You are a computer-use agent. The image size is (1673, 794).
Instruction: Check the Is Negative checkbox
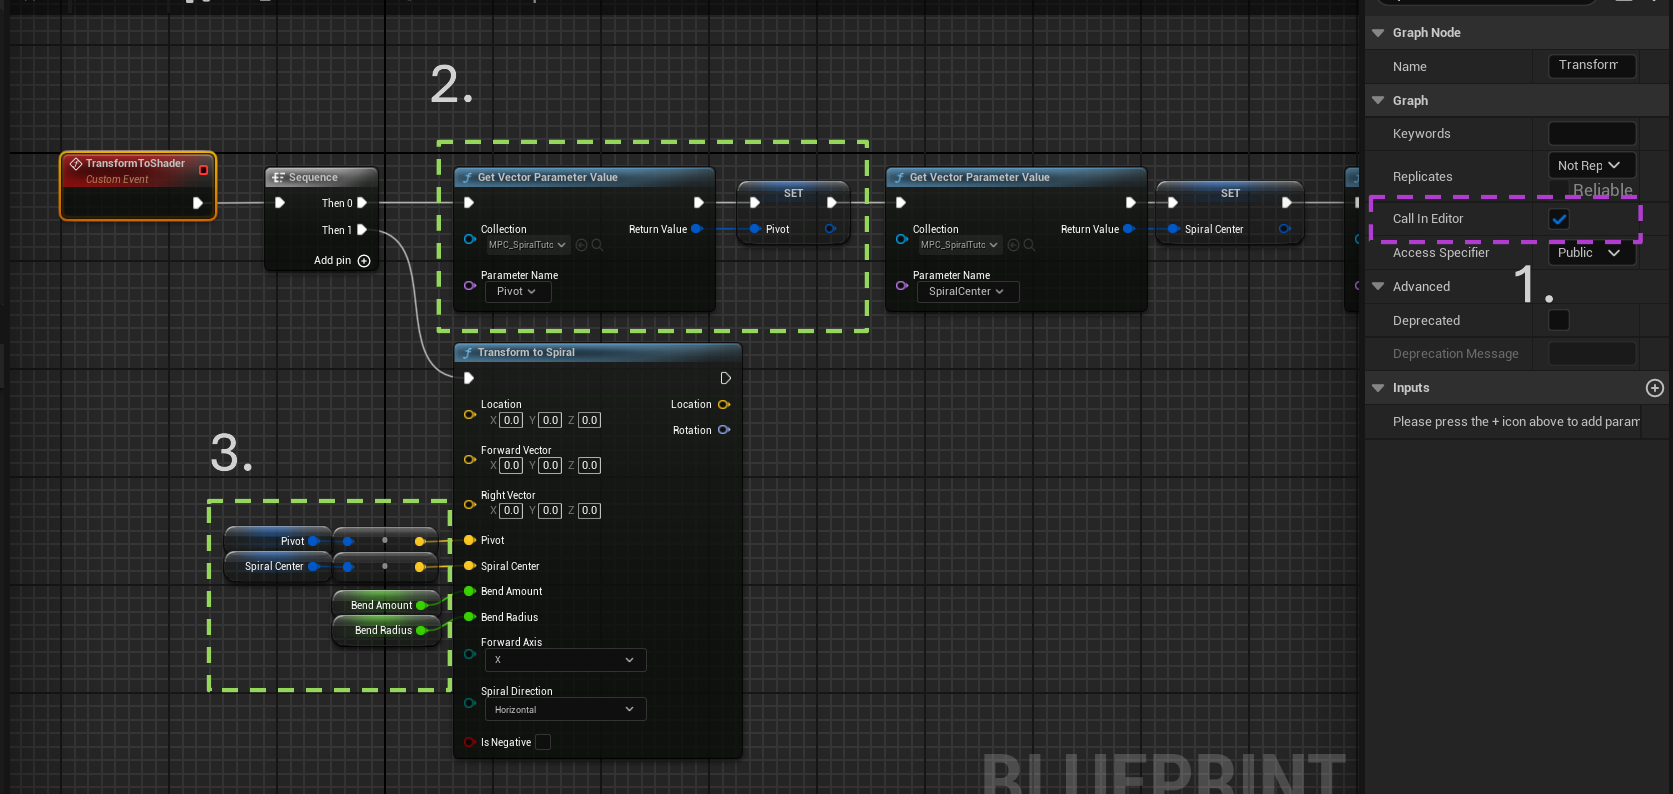543,742
